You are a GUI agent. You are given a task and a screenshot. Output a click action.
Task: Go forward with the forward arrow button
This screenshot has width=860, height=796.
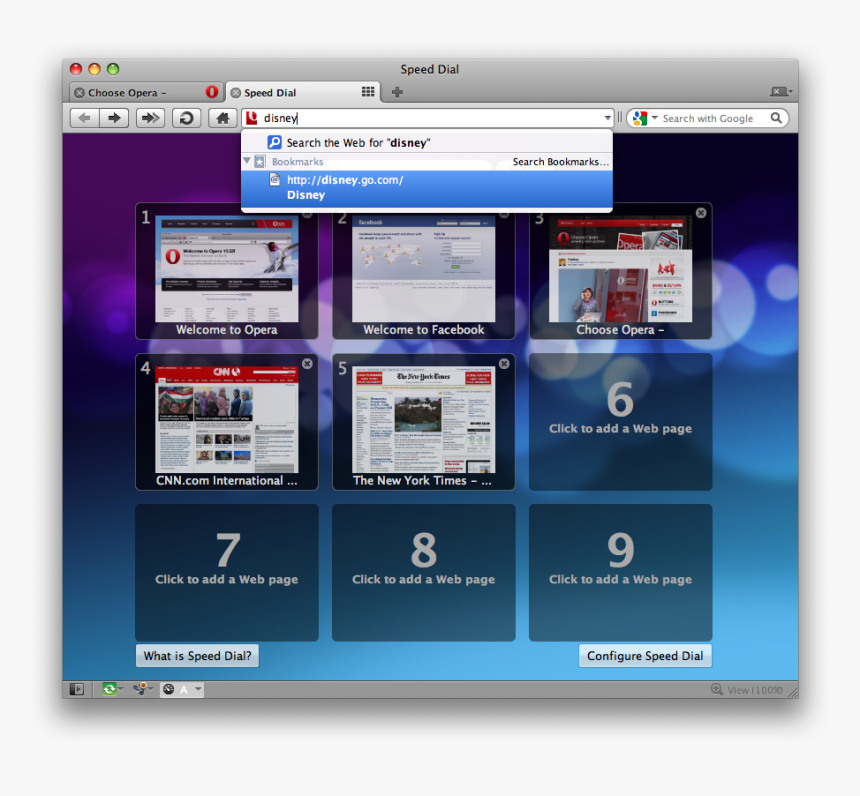pyautogui.click(x=114, y=118)
